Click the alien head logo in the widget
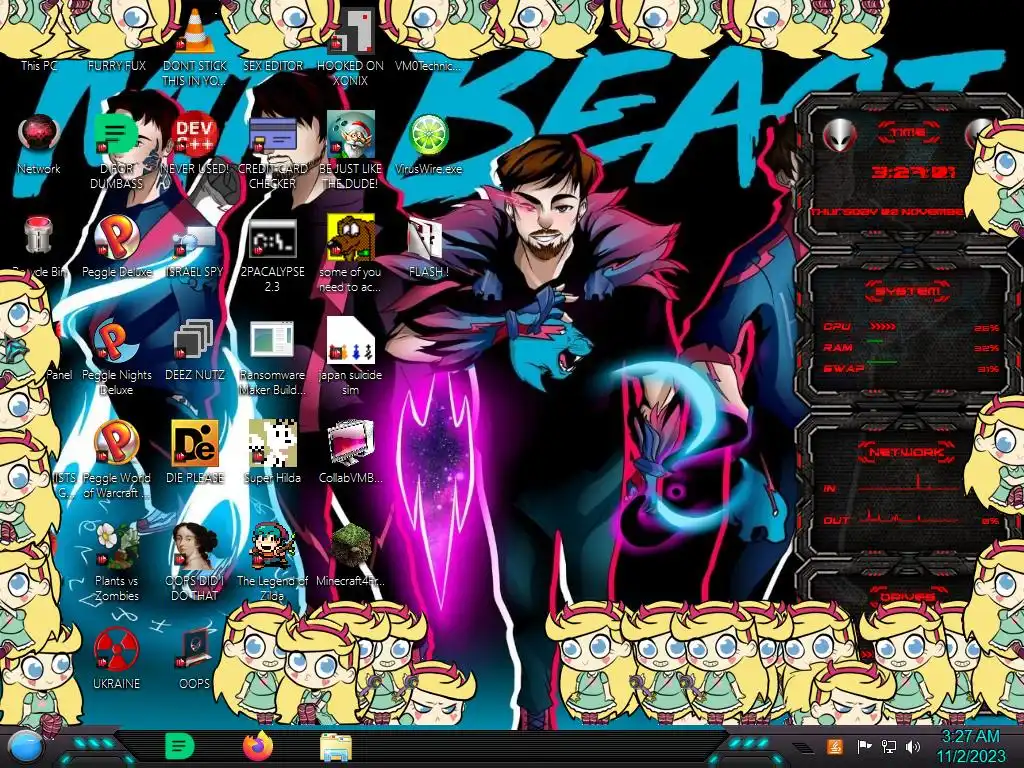The width and height of the screenshot is (1024, 768). (840, 136)
